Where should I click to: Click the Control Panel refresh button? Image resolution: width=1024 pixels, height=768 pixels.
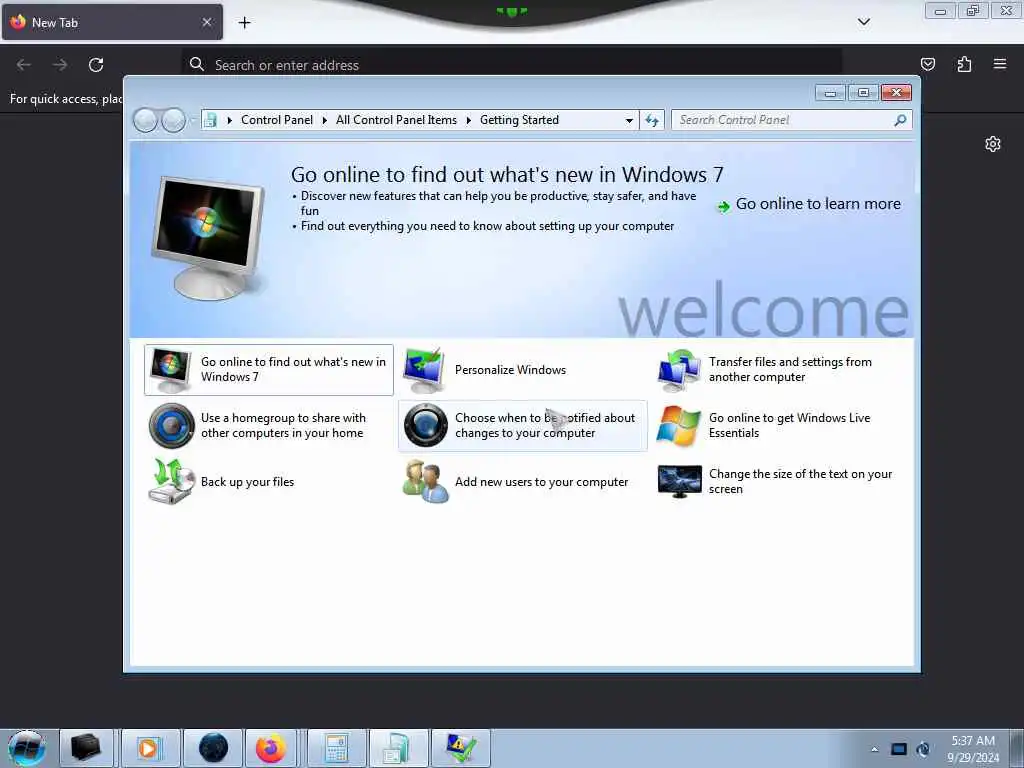click(x=652, y=120)
